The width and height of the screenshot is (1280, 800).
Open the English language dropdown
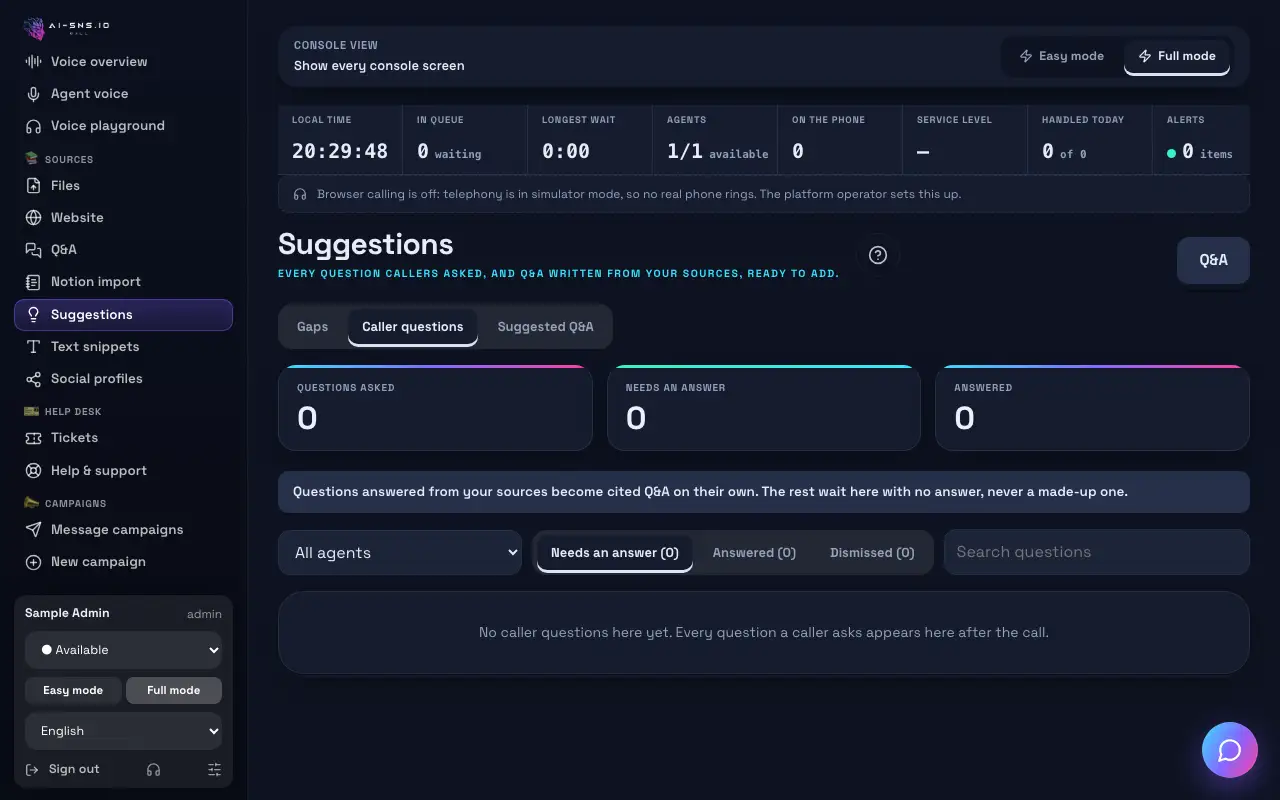coord(123,731)
